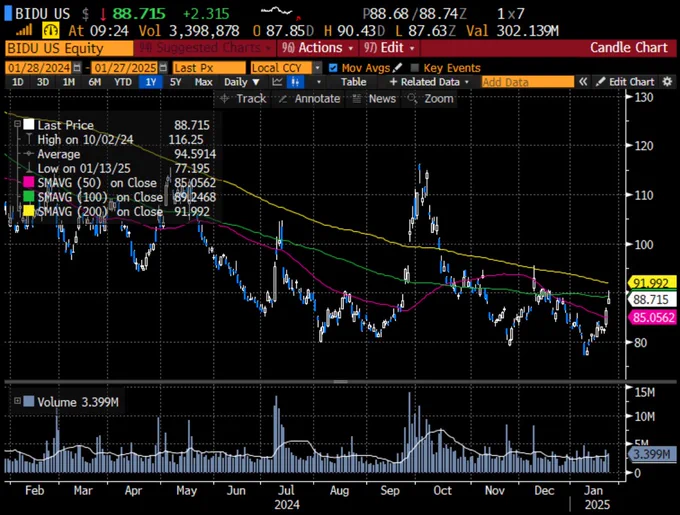Toggle the Mov Avgs checkbox
The width and height of the screenshot is (680, 515).
333,68
